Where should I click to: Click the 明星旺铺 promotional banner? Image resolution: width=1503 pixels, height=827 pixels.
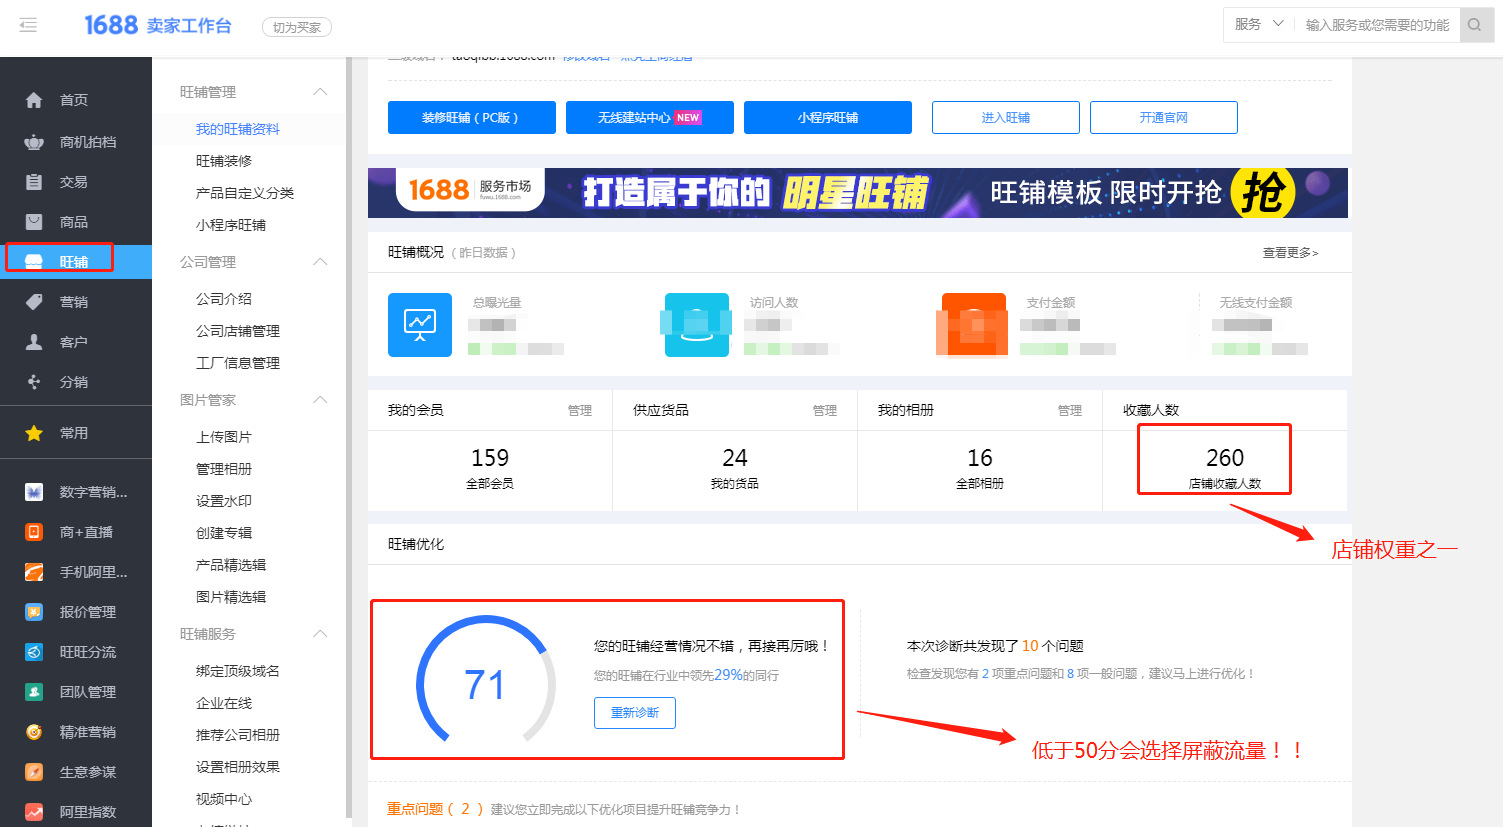click(858, 193)
